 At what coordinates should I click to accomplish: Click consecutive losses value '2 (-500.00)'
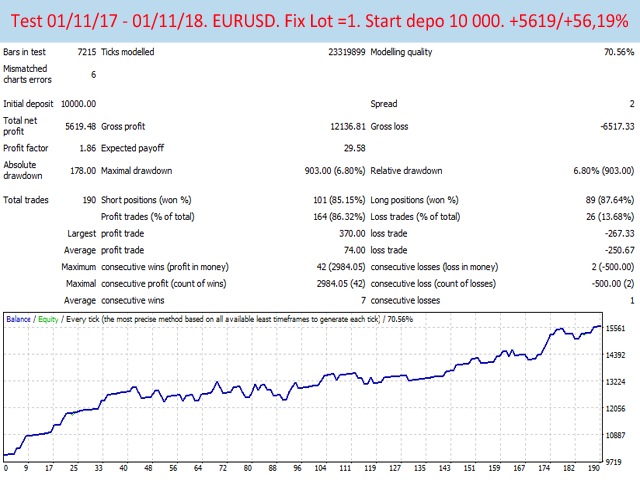coord(613,267)
